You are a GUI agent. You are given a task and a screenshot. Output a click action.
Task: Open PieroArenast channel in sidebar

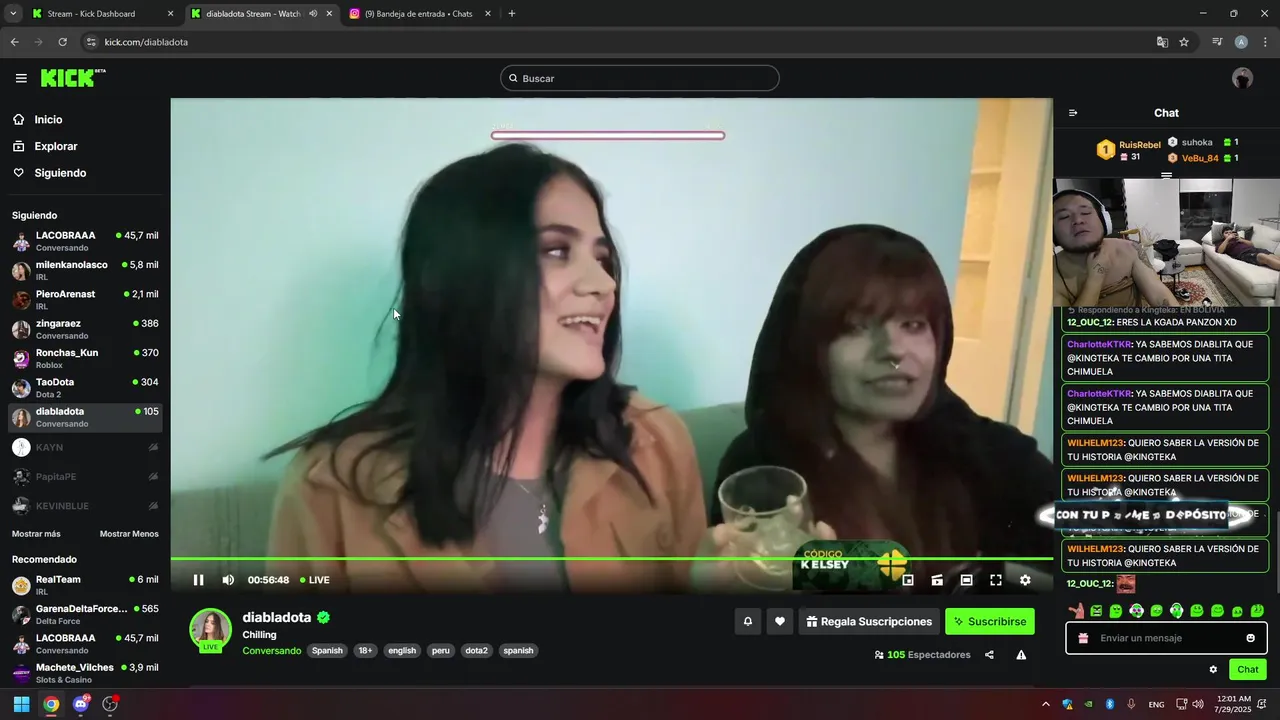pos(85,299)
